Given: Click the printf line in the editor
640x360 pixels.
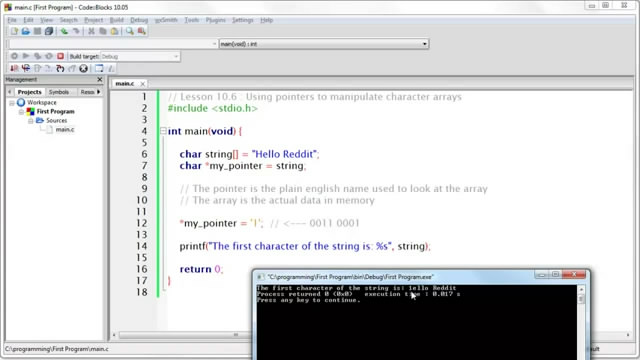Looking at the screenshot, I should 305,246.
